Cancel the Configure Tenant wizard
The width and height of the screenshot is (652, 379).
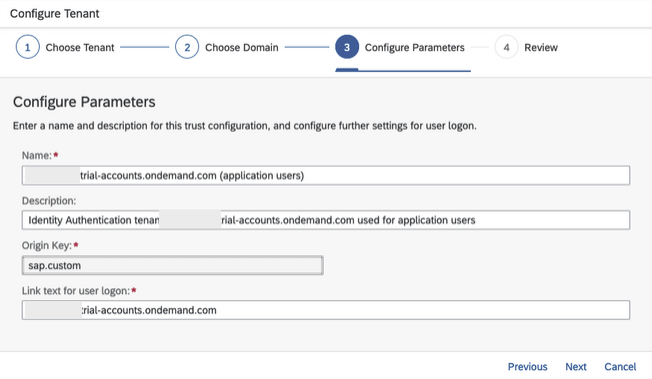click(620, 367)
